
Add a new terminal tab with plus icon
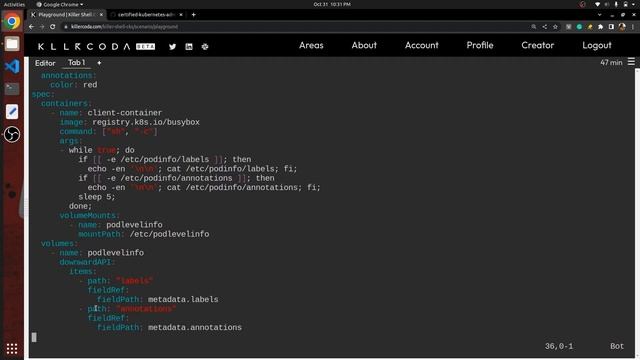tap(99, 63)
